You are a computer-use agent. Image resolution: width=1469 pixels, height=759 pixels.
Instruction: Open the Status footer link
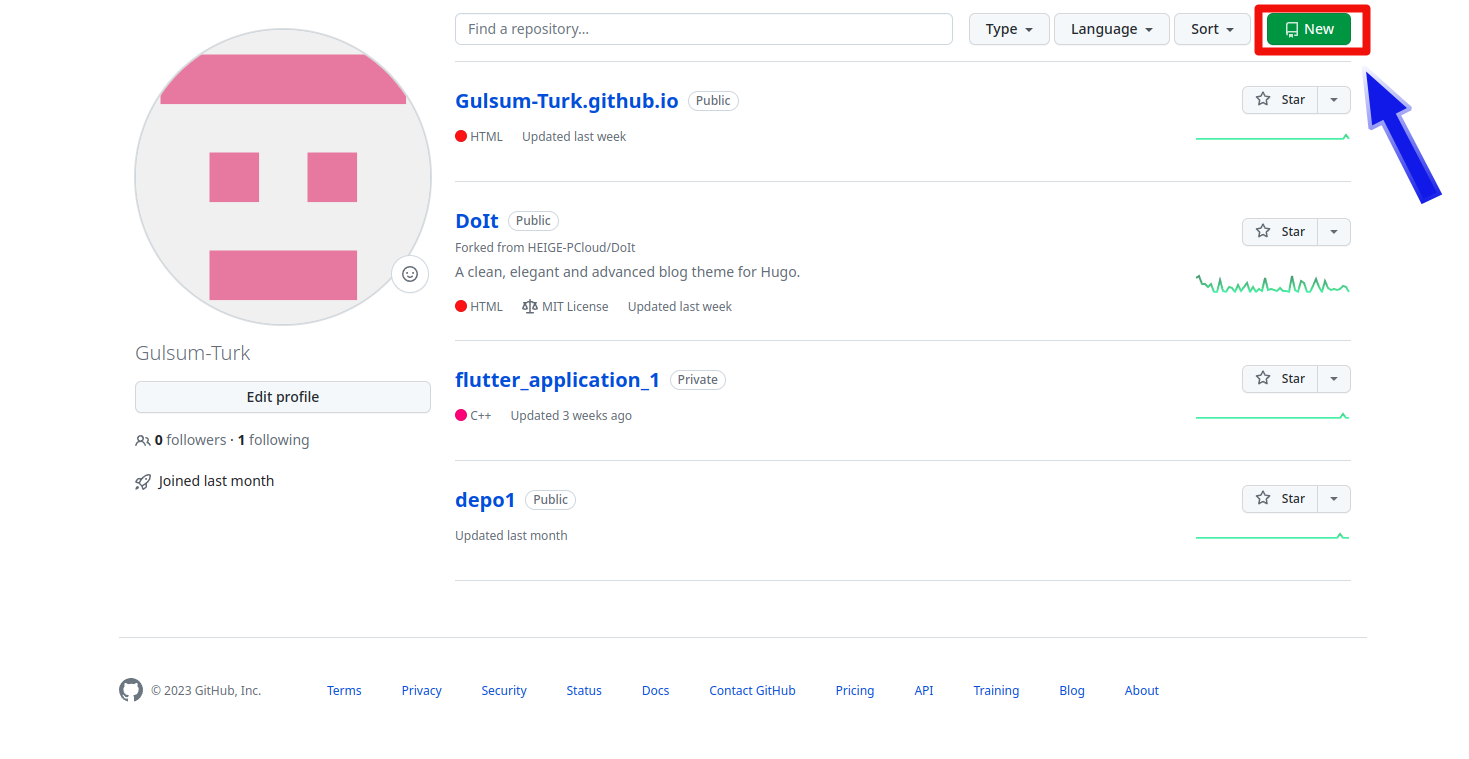tap(584, 691)
